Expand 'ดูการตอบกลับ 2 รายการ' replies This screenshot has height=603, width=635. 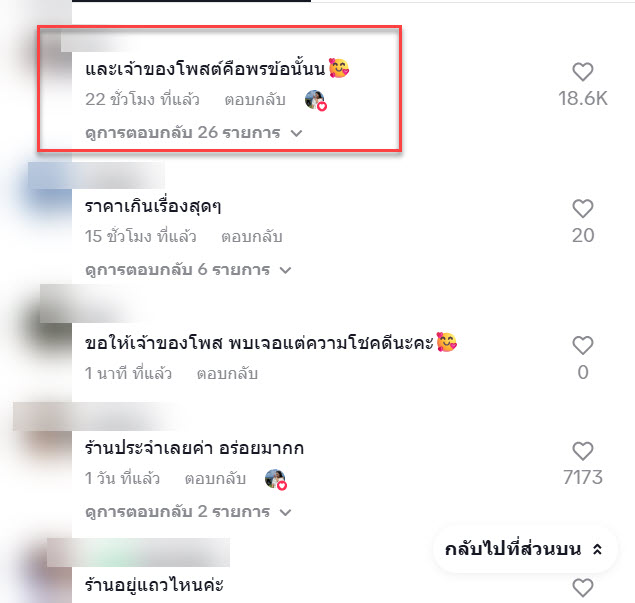click(x=188, y=512)
